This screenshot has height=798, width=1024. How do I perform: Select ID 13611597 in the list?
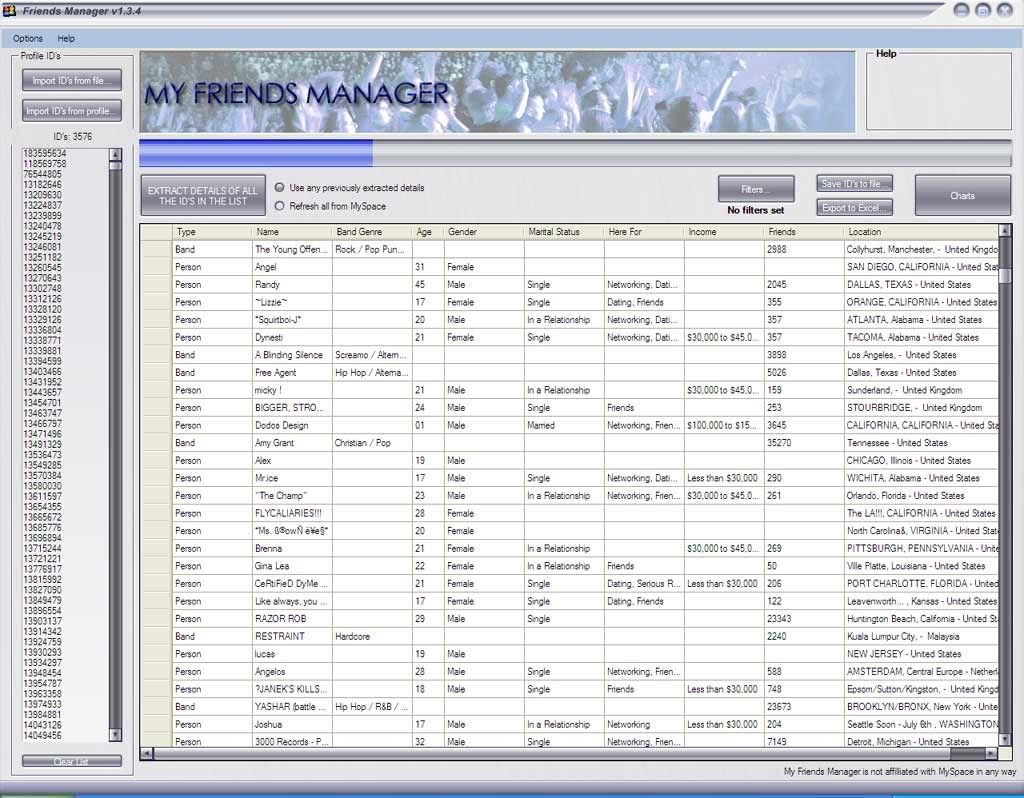click(x=42, y=496)
